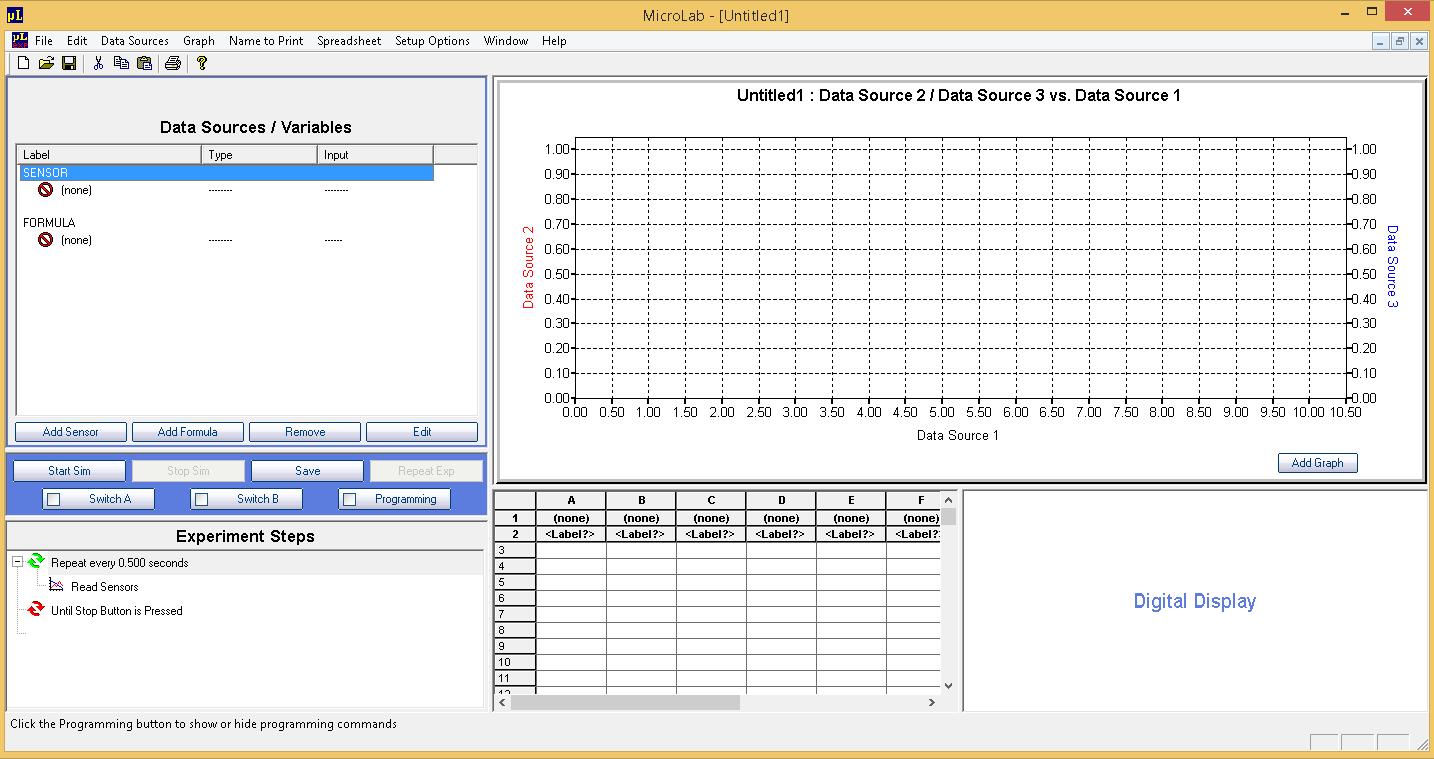Select the FORMULA row label

click(x=49, y=223)
